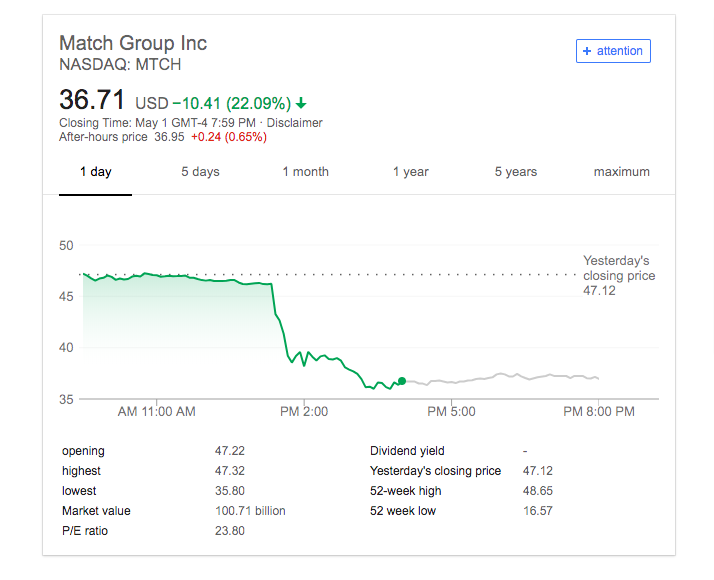Show the 1 year chart

pos(411,172)
